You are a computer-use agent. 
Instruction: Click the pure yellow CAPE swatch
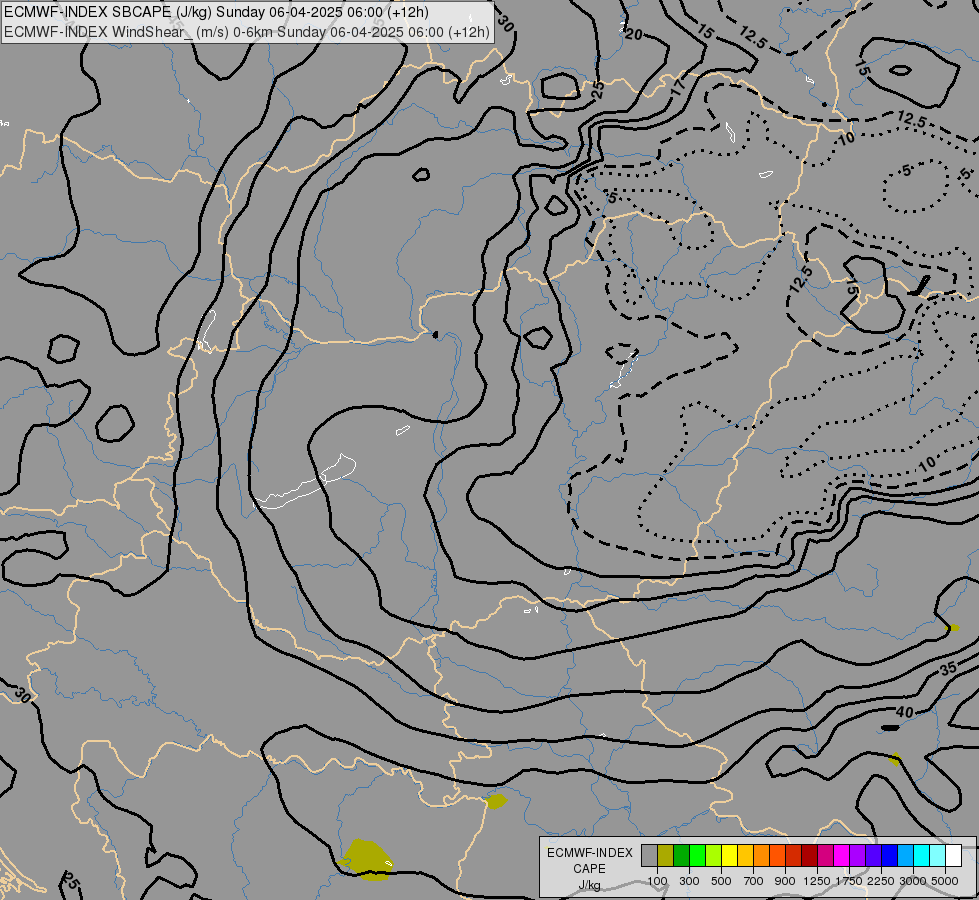[729, 855]
